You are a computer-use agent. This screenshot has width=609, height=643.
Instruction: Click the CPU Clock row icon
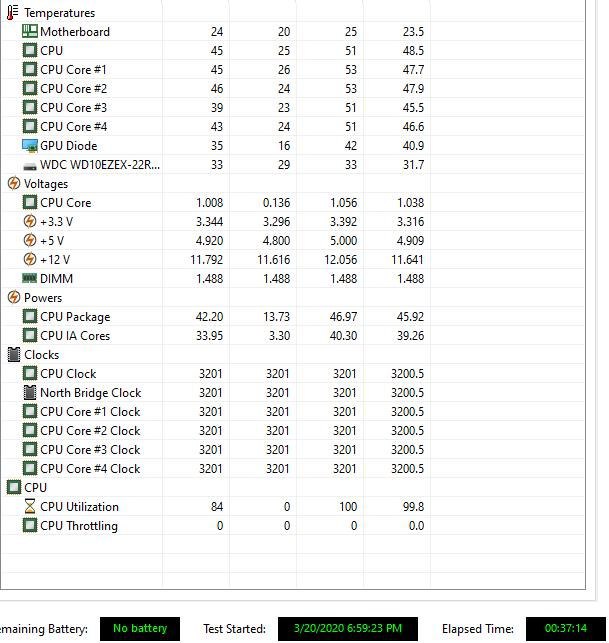click(30, 373)
